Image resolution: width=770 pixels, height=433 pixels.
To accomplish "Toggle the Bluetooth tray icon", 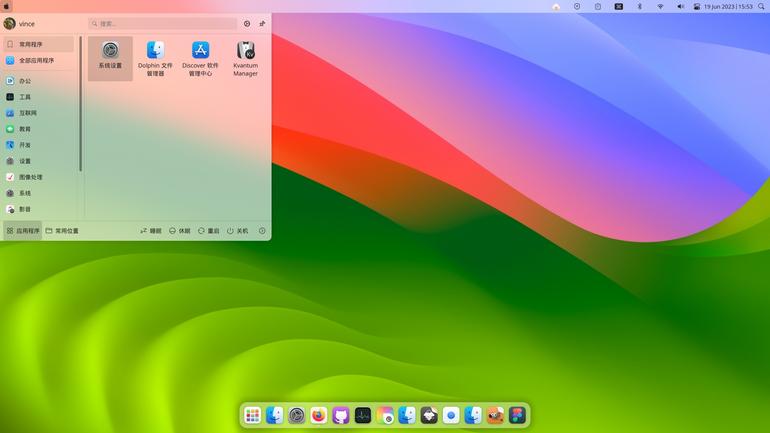I will [639, 6].
